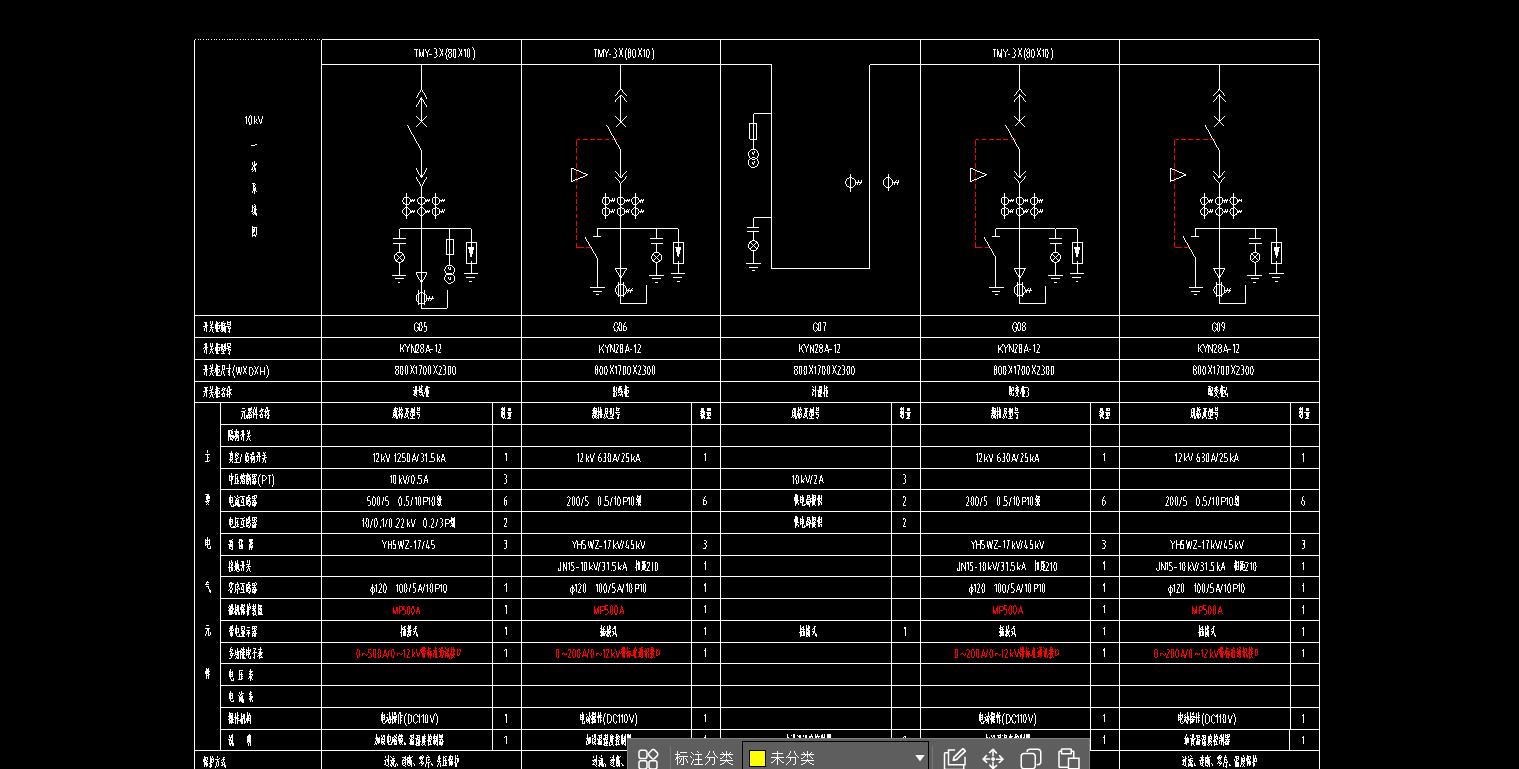The width and height of the screenshot is (1519, 769).
Task: Click the 标注分类 label in toolbar
Action: [x=704, y=758]
